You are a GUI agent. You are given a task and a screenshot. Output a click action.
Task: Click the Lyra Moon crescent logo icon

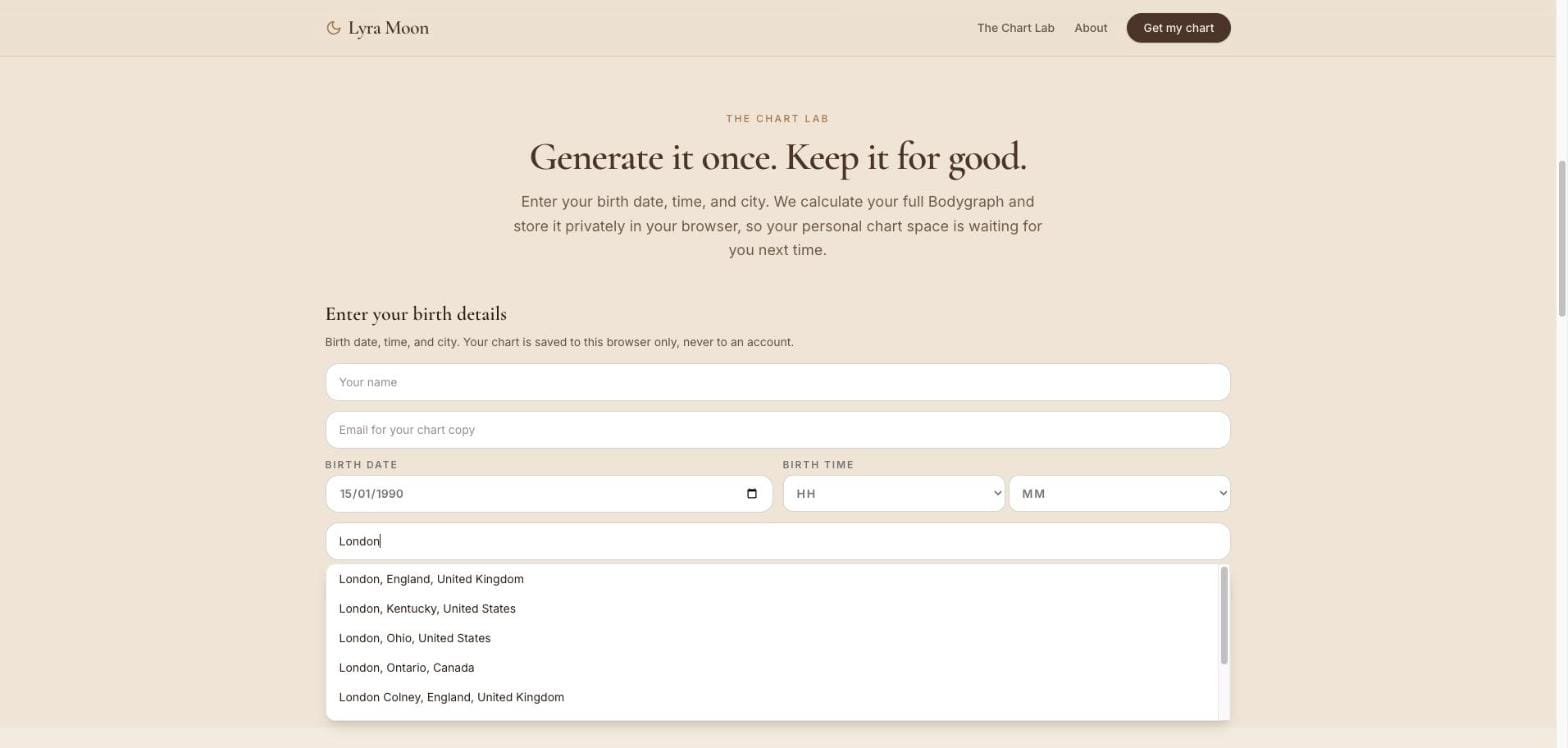[334, 28]
